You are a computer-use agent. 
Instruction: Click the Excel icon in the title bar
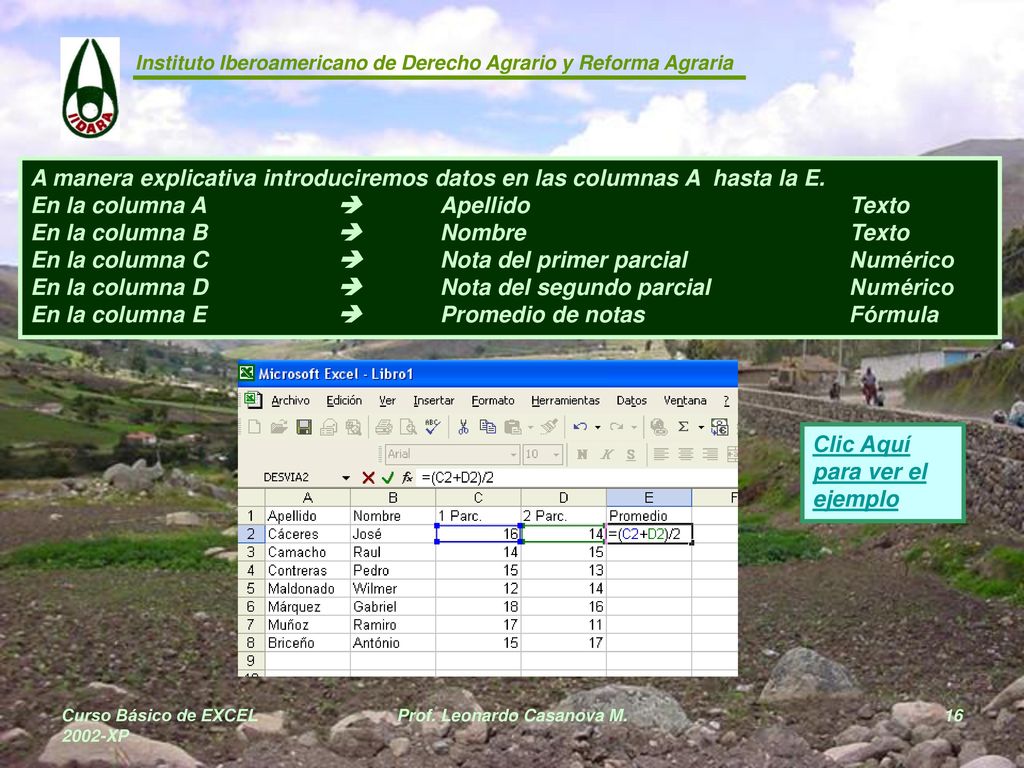247,374
